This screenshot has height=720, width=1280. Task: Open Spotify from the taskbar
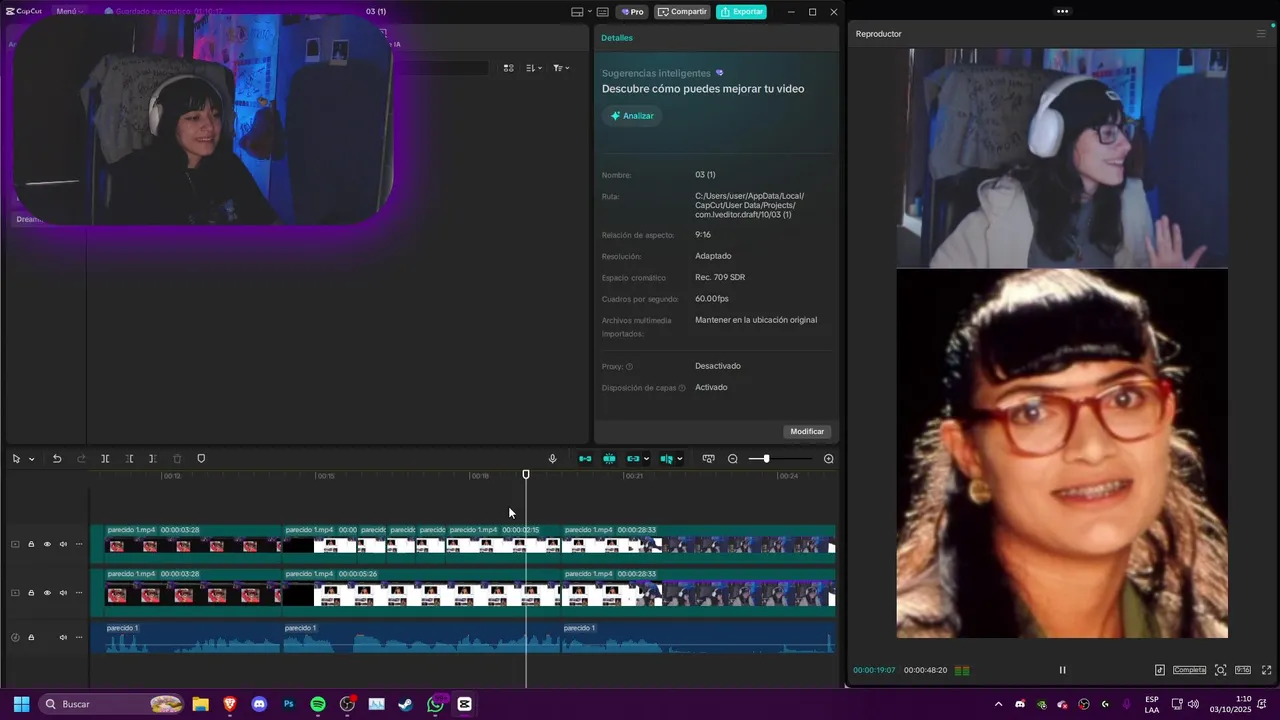(318, 704)
